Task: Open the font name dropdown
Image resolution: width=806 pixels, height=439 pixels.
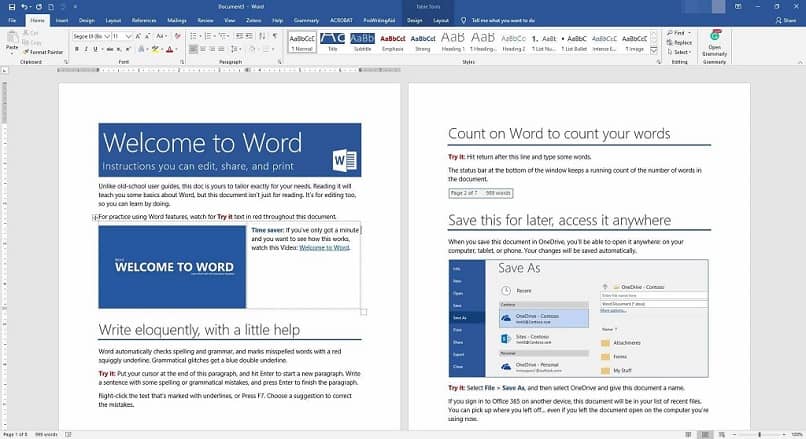Action: [106, 35]
